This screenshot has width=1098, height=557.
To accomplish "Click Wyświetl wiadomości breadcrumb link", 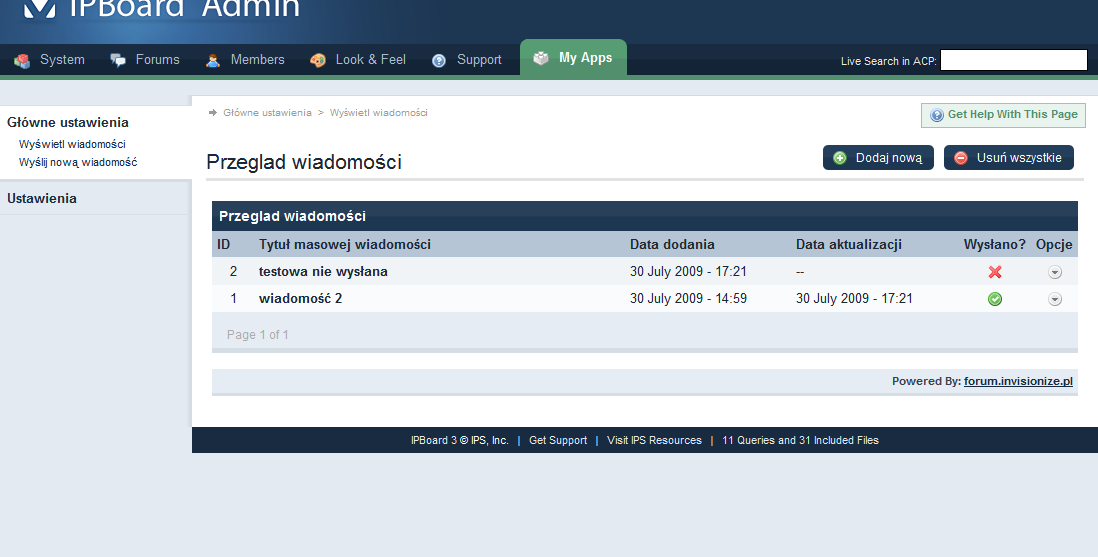I will [x=378, y=113].
